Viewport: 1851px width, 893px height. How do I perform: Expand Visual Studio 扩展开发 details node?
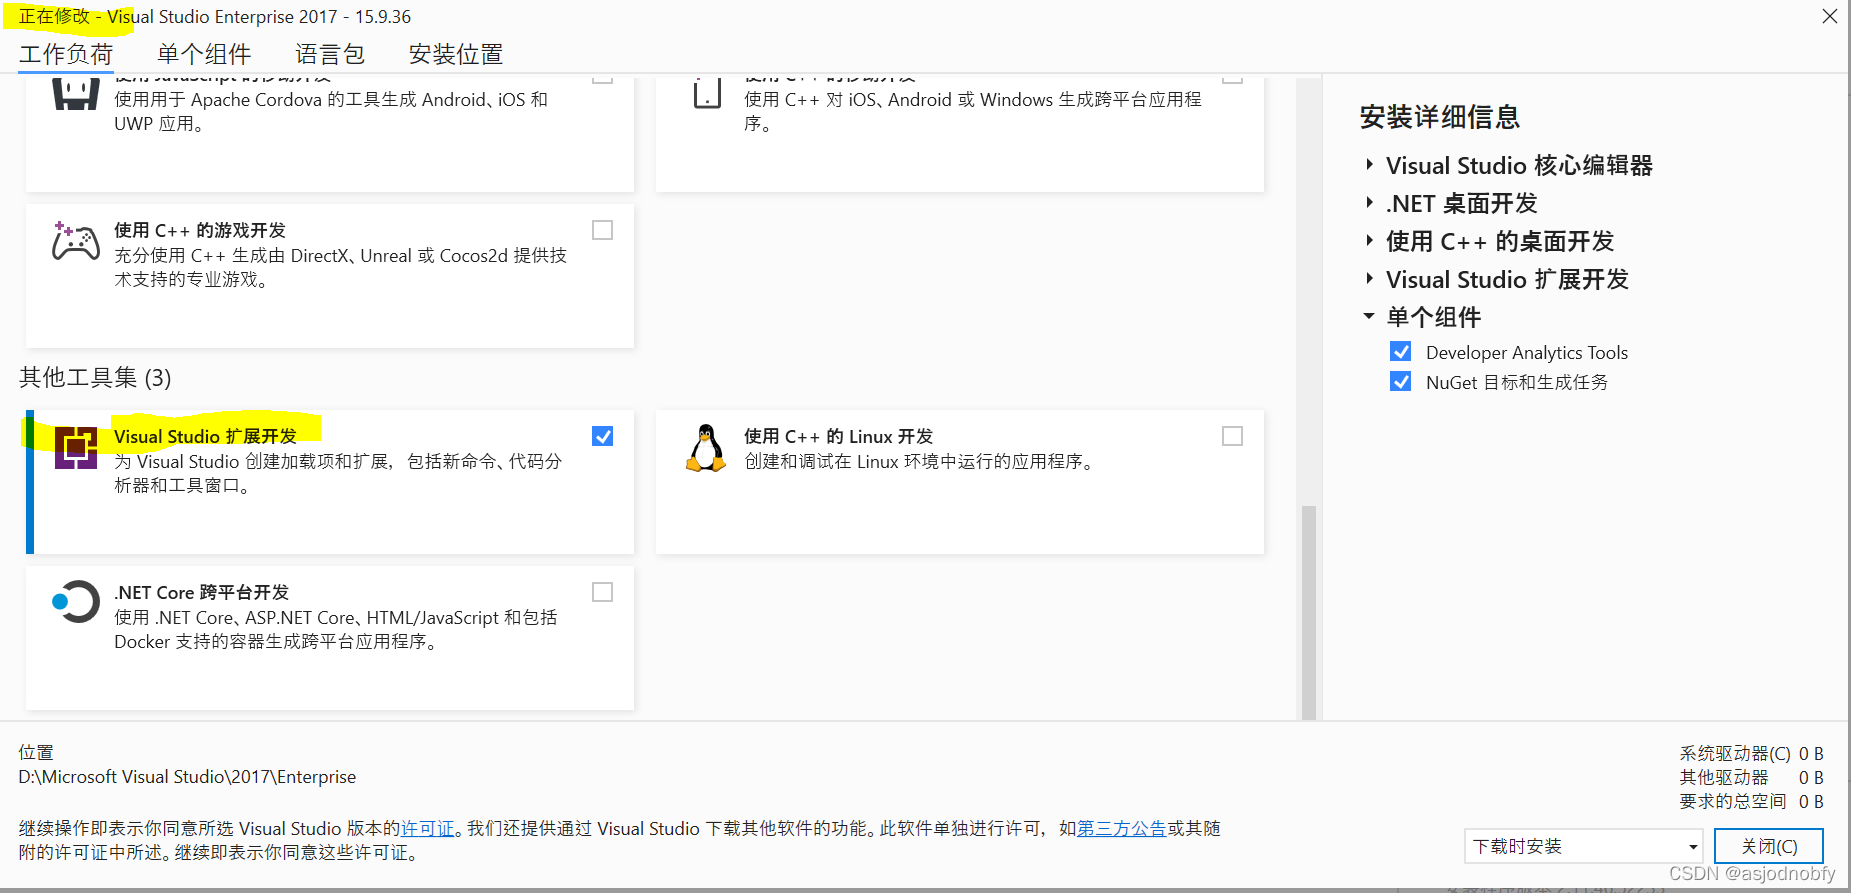1370,278
